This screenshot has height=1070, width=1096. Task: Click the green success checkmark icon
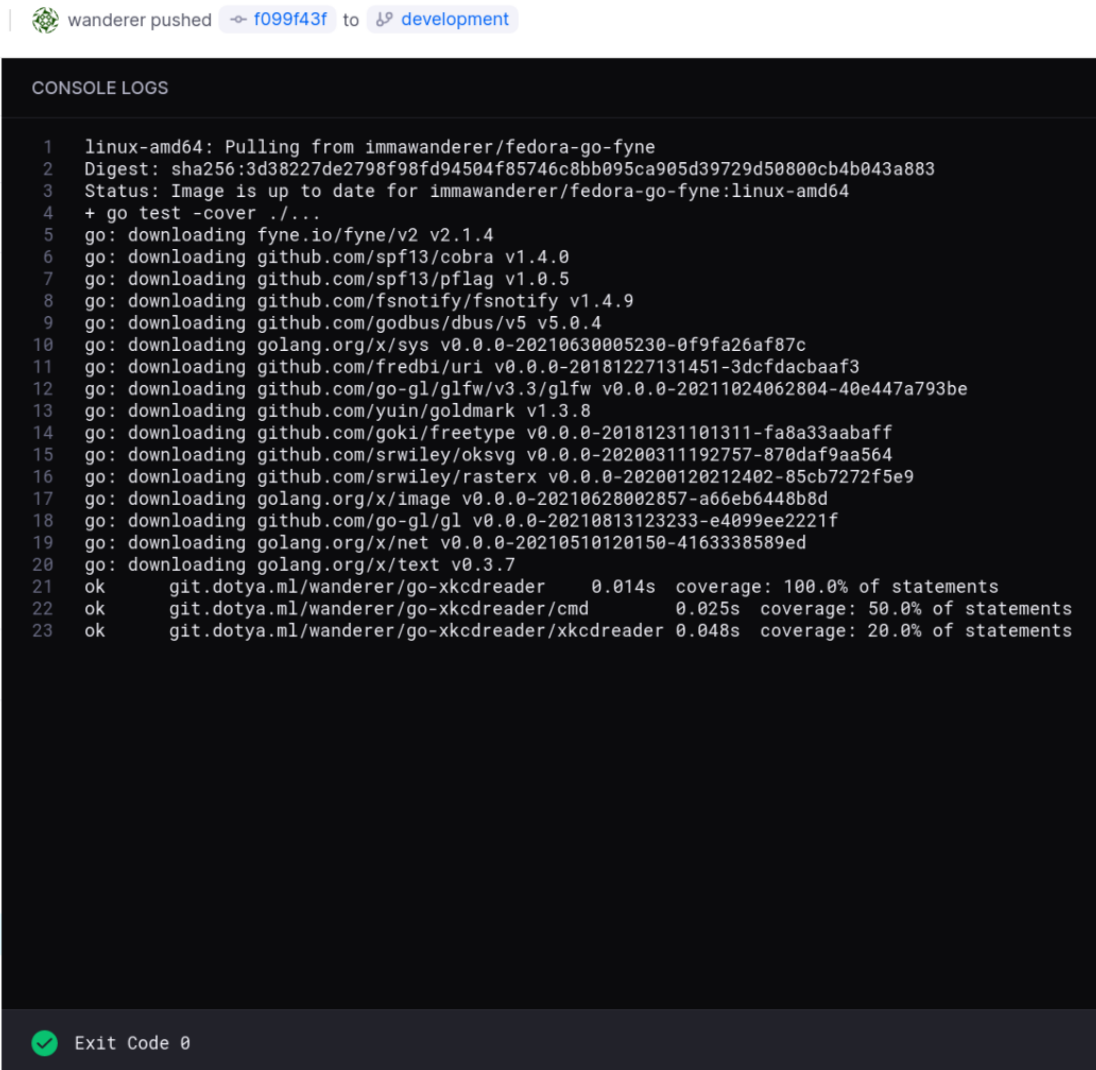tap(44, 1043)
